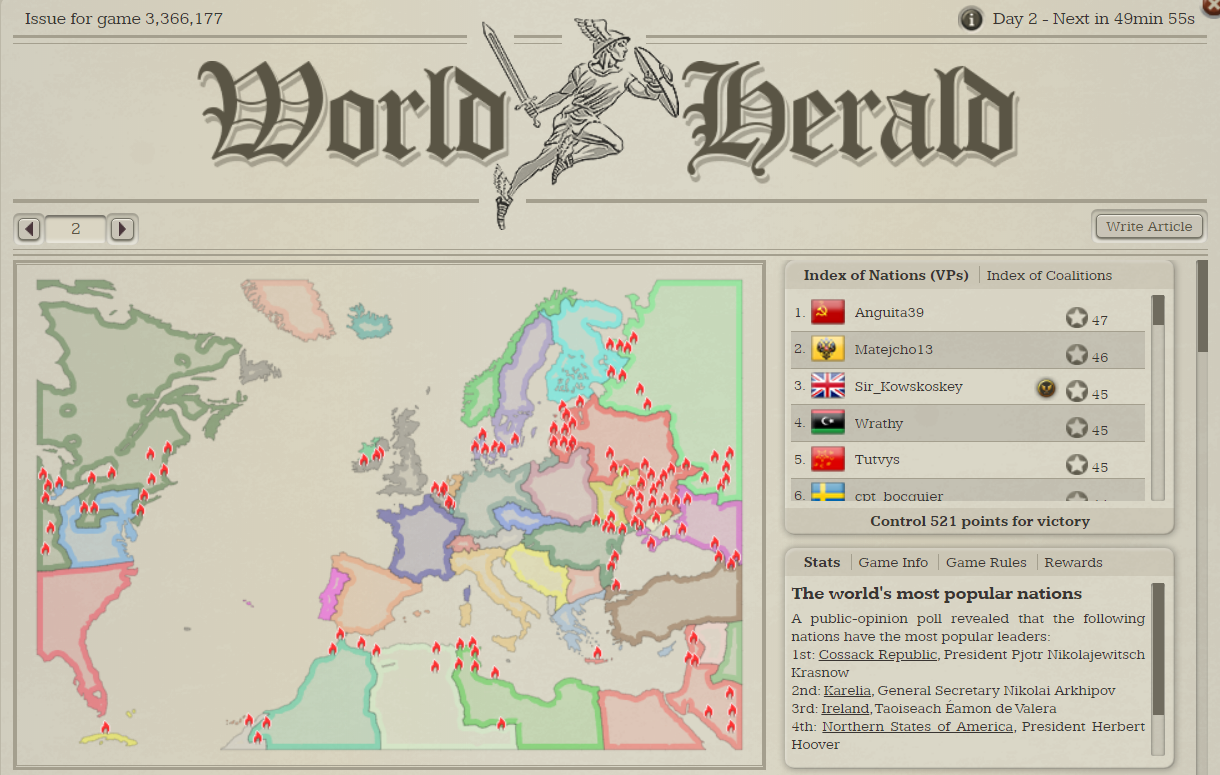
Task: Switch to Index of Coalitions tab
Action: (1049, 275)
